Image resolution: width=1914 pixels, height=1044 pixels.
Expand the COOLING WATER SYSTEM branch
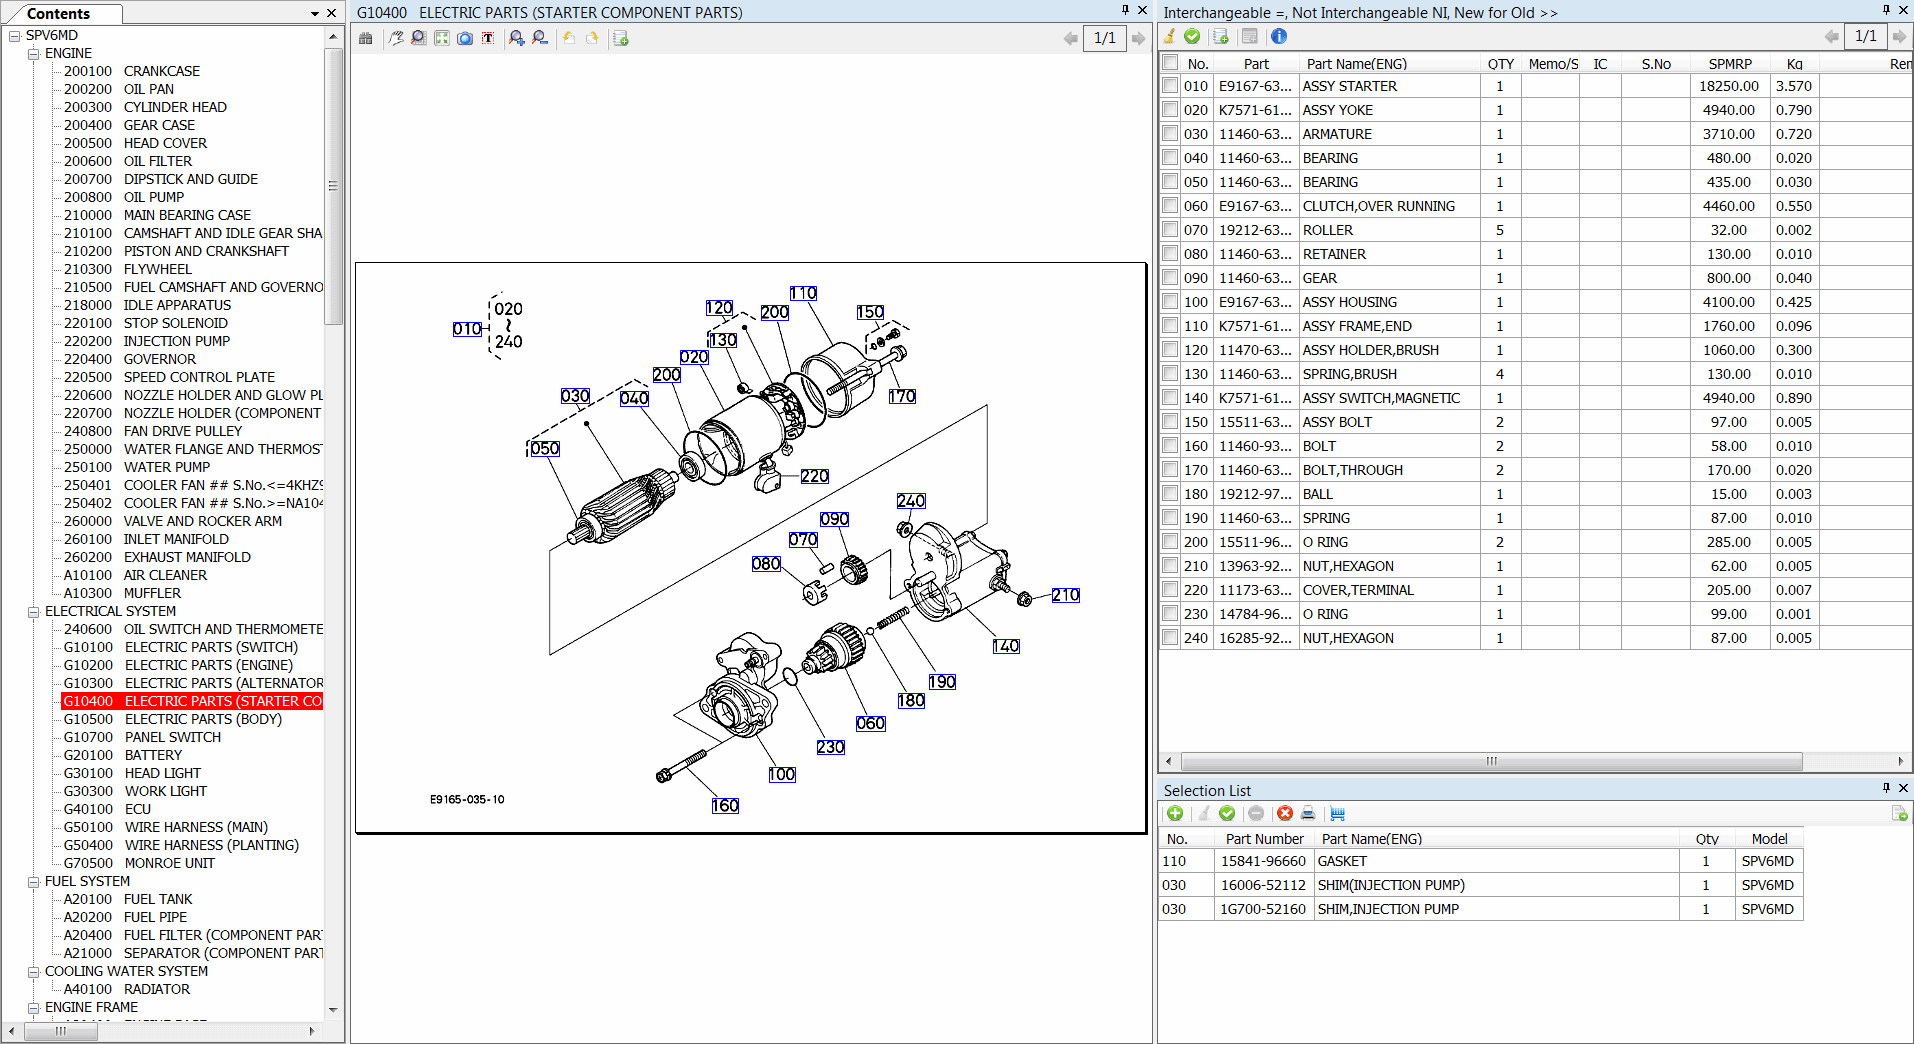point(33,970)
